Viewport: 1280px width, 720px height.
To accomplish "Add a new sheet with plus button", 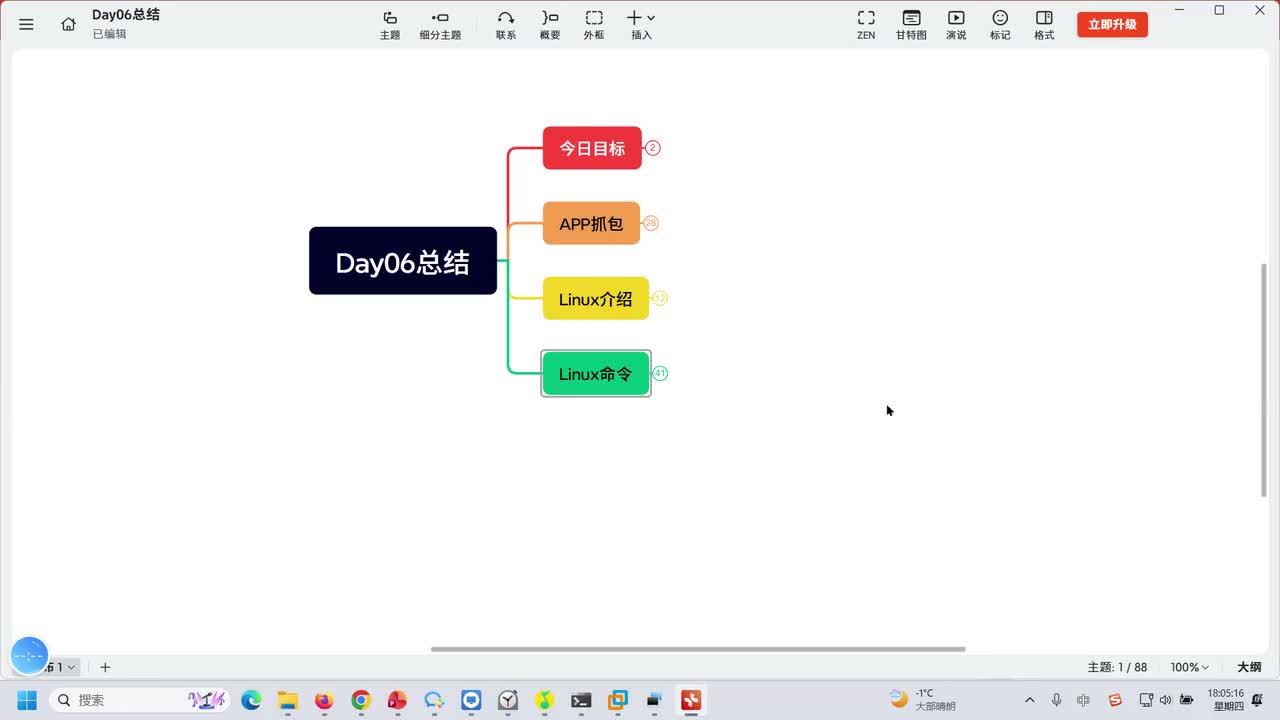I will [105, 667].
